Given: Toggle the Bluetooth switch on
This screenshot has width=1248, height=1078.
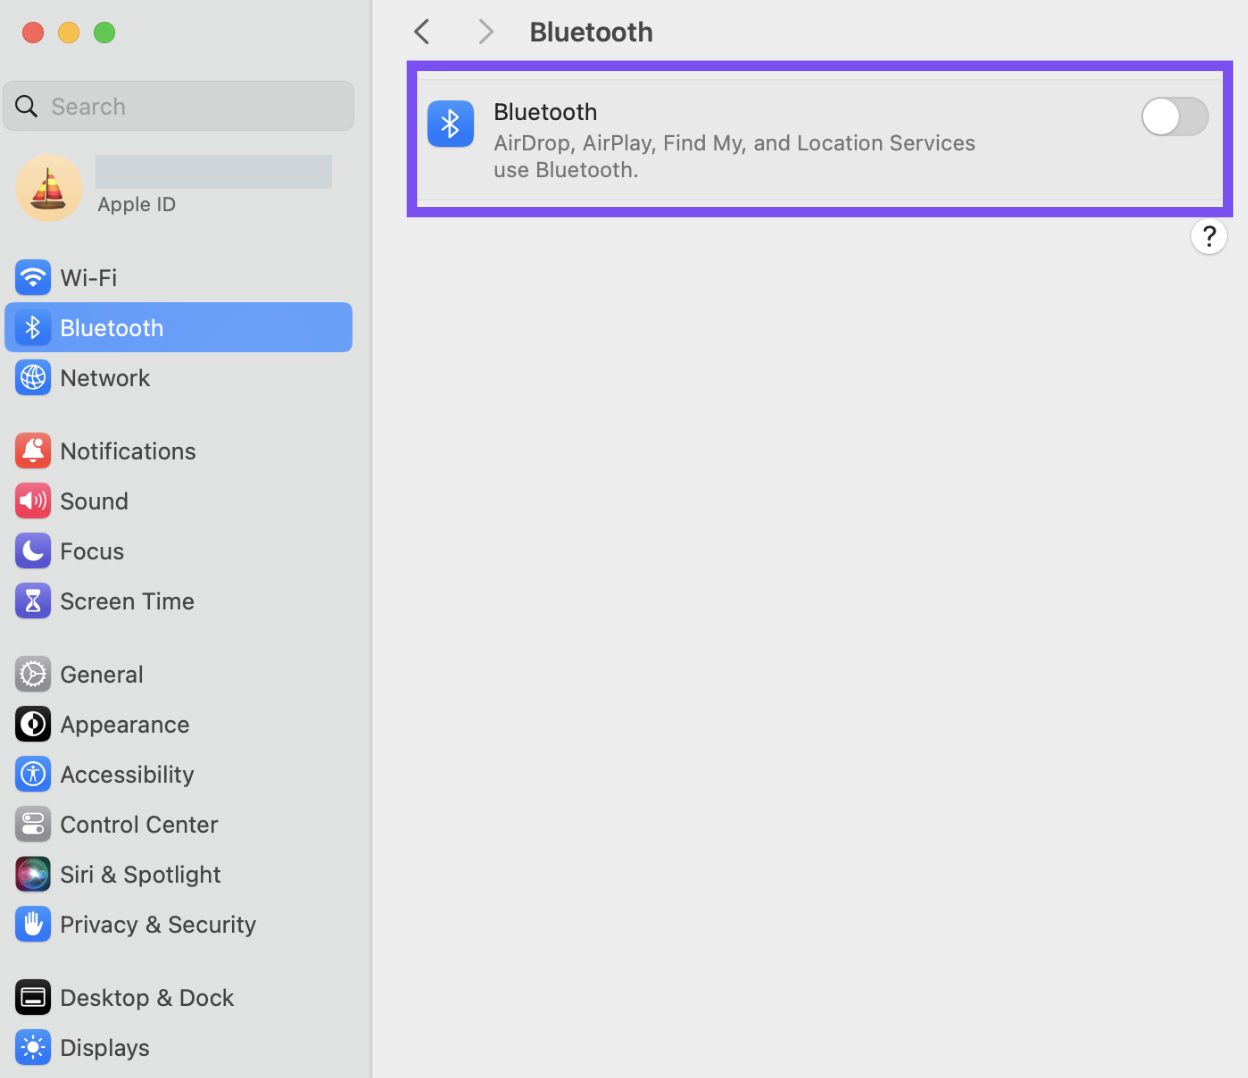Looking at the screenshot, I should click(x=1174, y=117).
